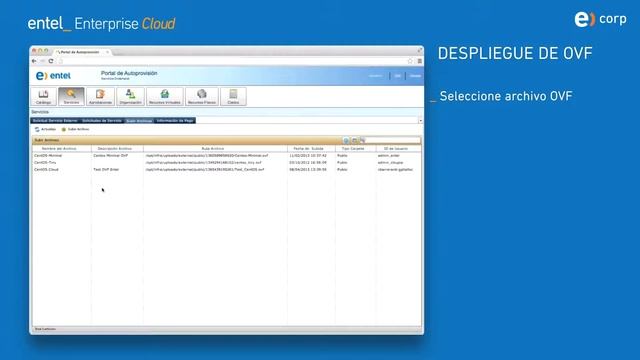Image resolution: width=640 pixels, height=360 pixels.
Task: Open the Organización toolbar icon
Action: (130, 96)
